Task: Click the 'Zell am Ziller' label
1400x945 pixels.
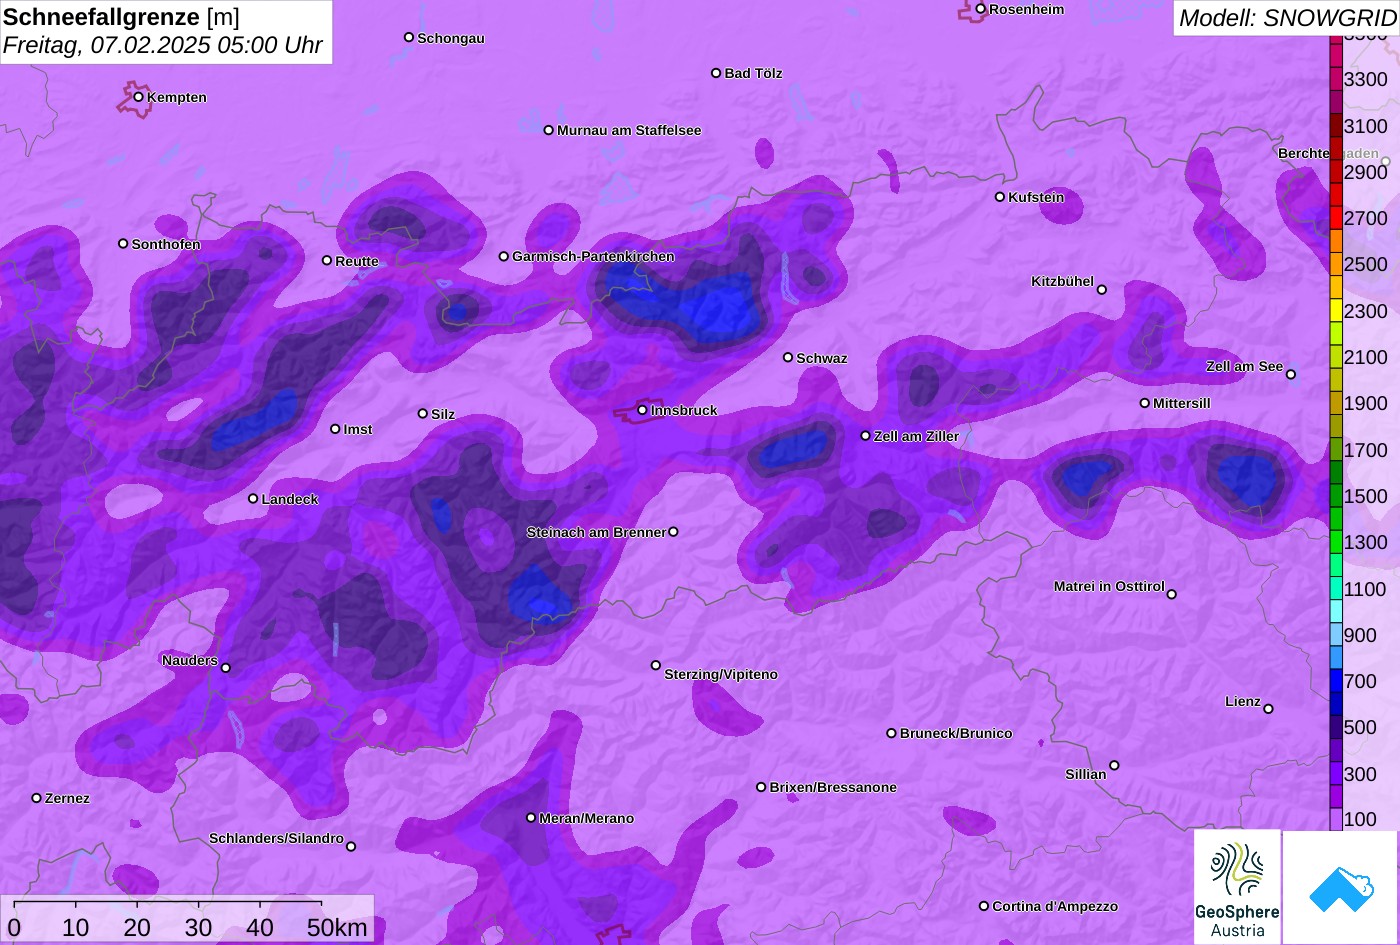Action: tap(916, 437)
